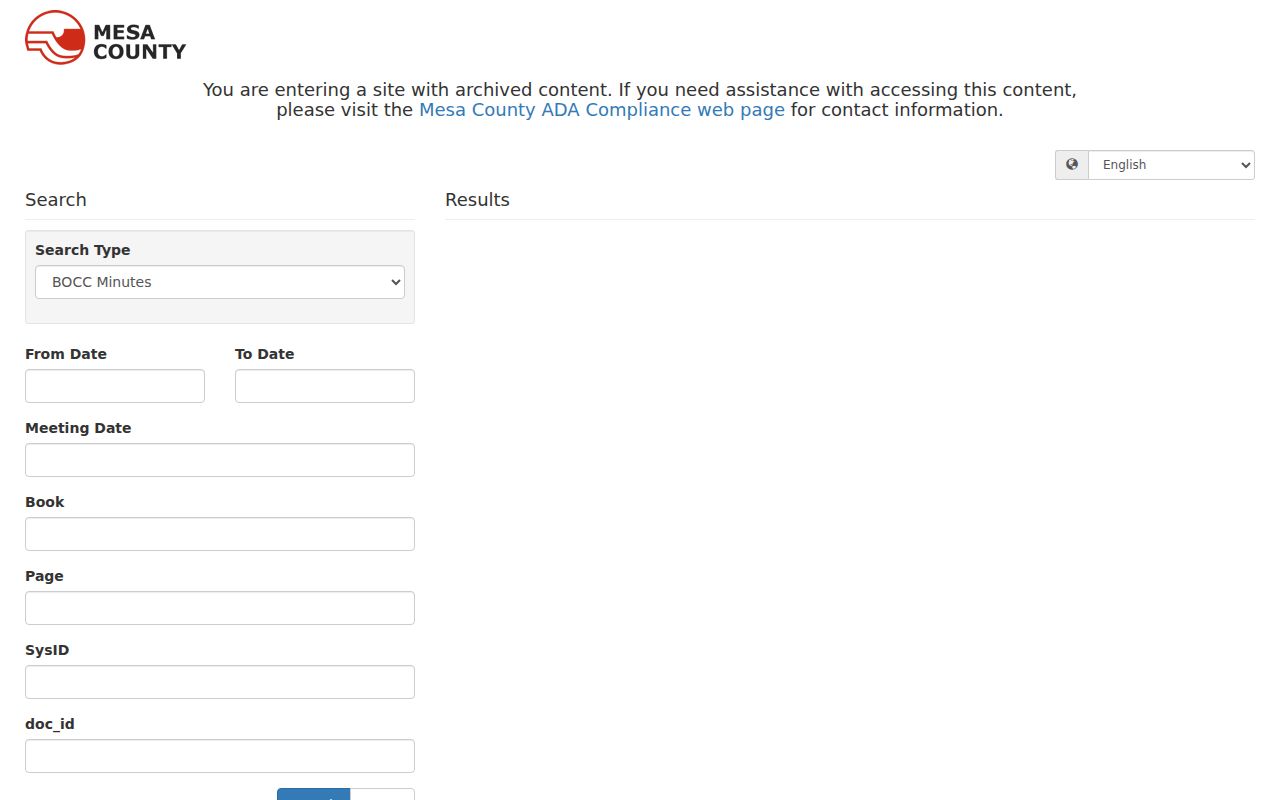Click the white button beside blue search button
The image size is (1280, 800).
point(382,794)
